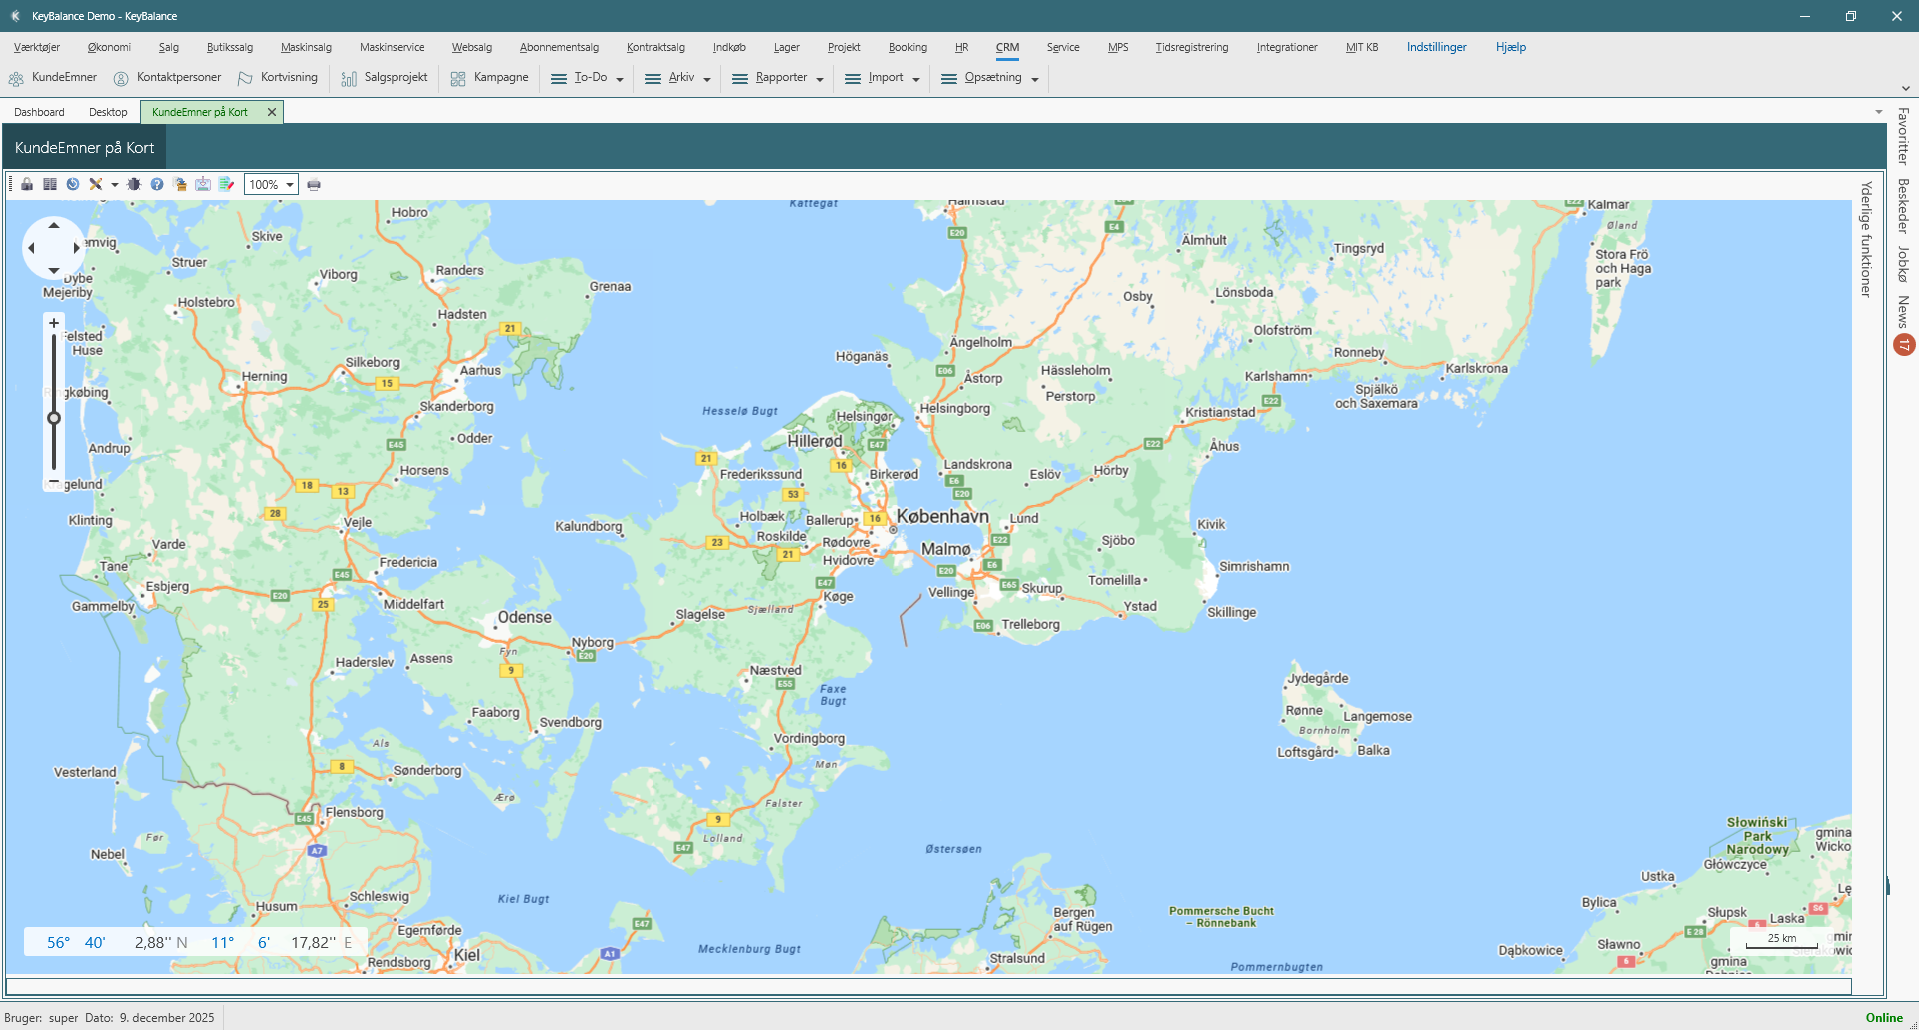Pan the map right with the arrow
This screenshot has width=1919, height=1030.
(77, 248)
